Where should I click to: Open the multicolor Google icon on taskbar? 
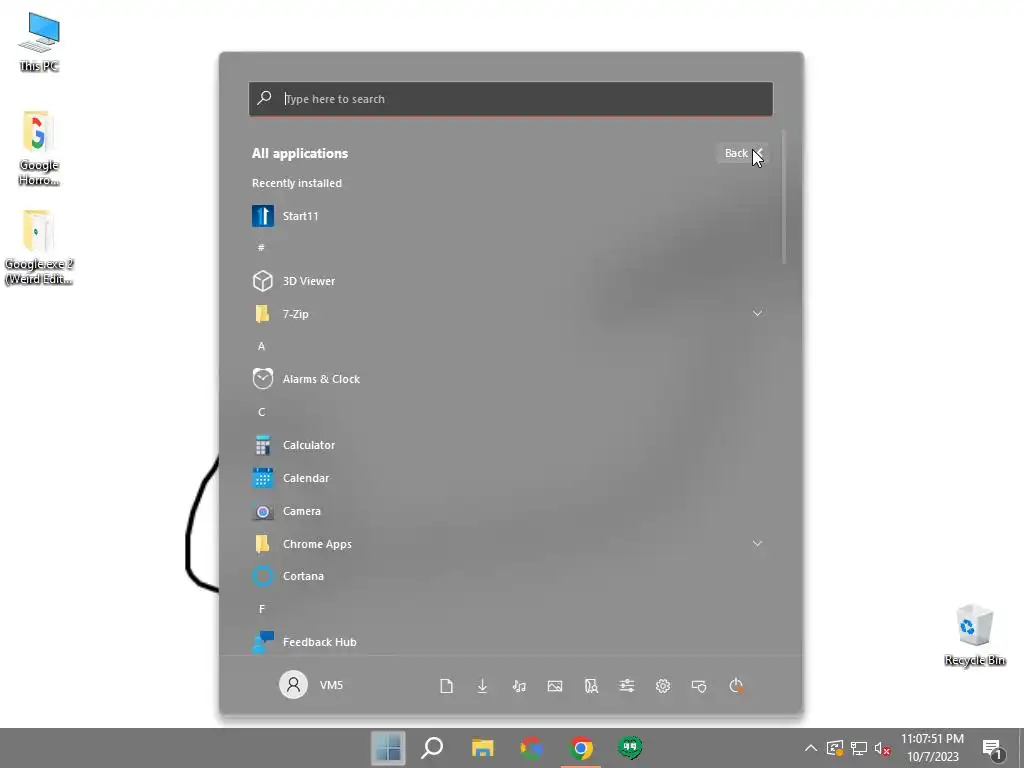pos(531,748)
